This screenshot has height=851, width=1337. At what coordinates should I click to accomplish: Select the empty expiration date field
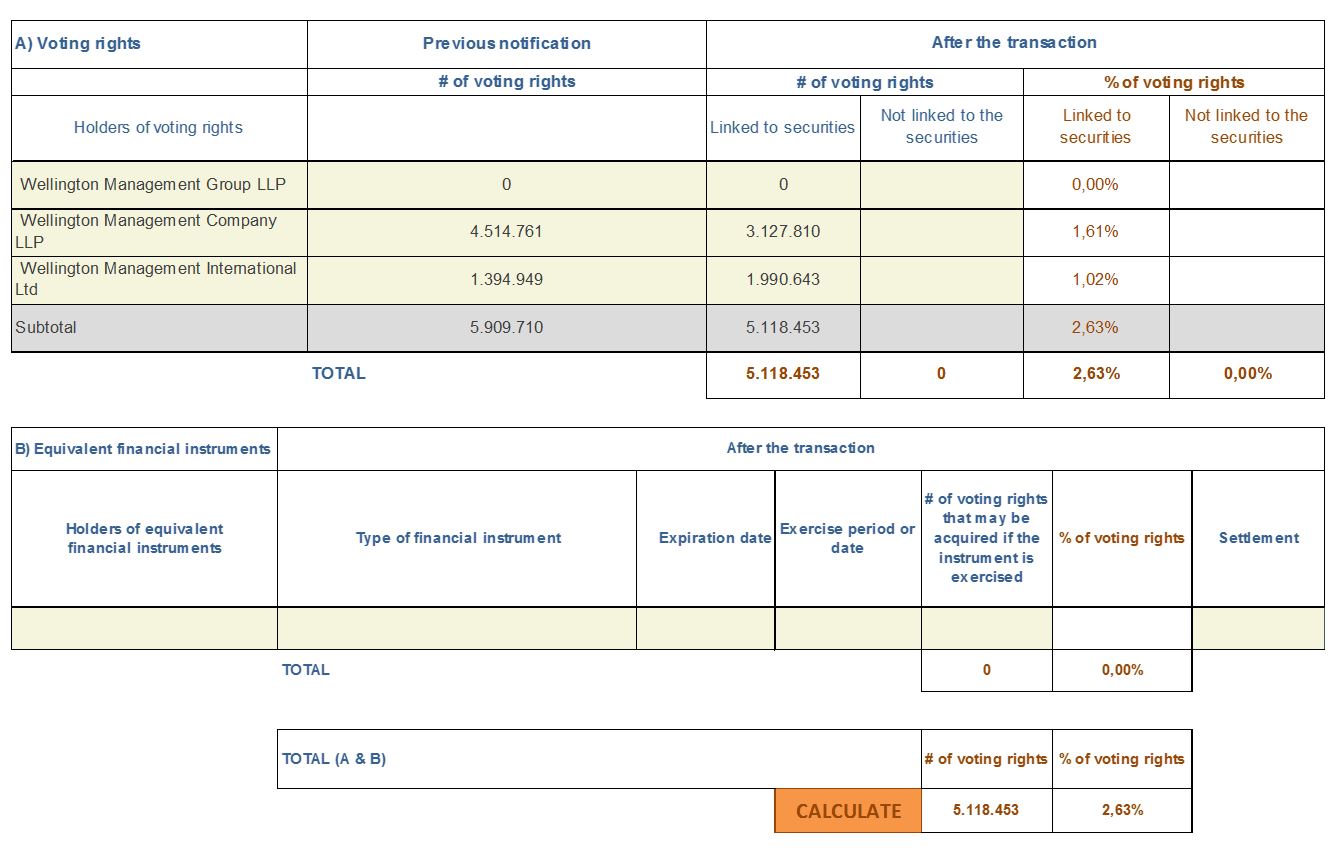coord(706,628)
